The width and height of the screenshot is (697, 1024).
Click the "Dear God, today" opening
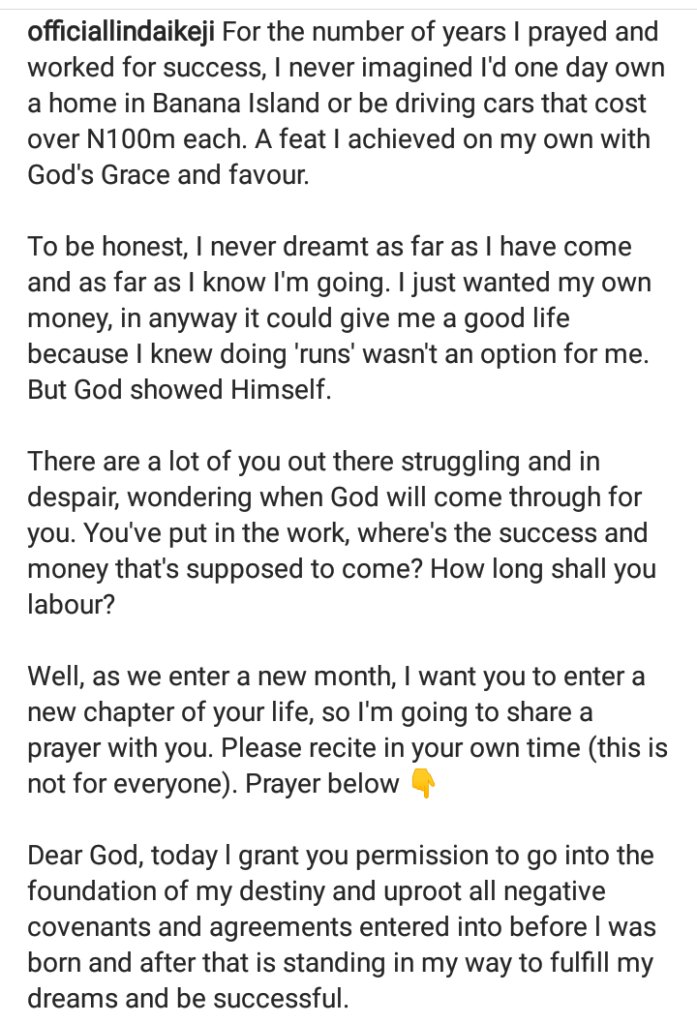coord(122,856)
